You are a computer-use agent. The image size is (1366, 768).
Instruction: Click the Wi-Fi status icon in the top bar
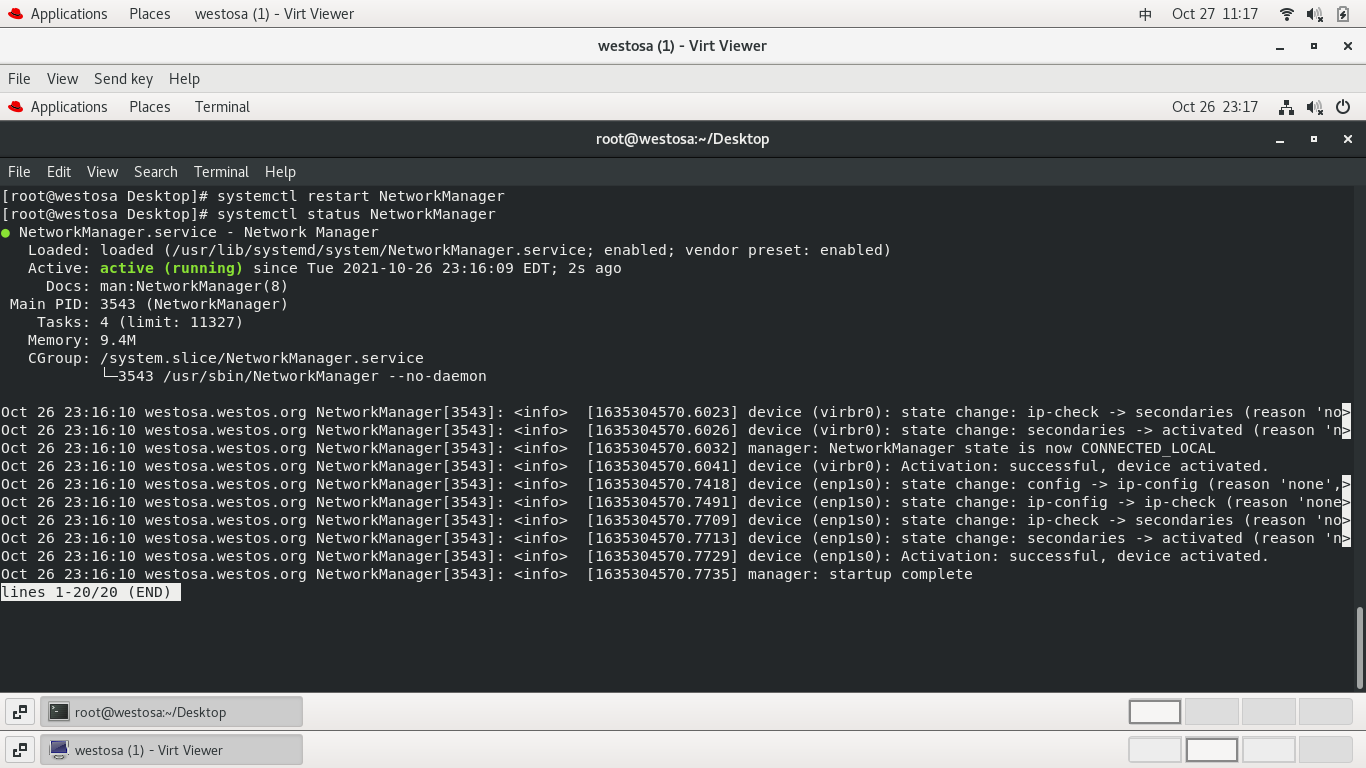click(1286, 14)
